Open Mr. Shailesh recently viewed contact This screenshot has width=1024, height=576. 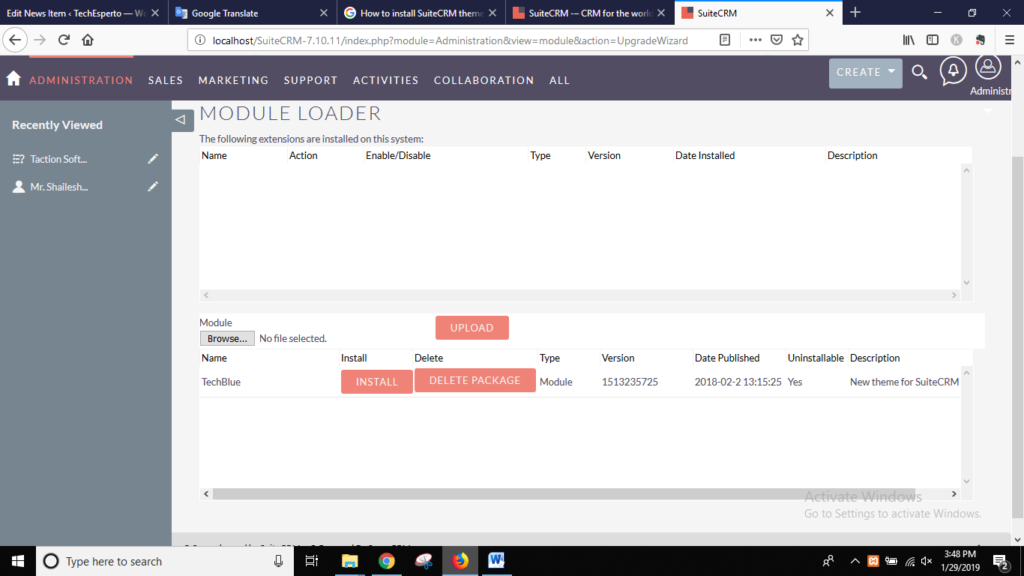59,187
